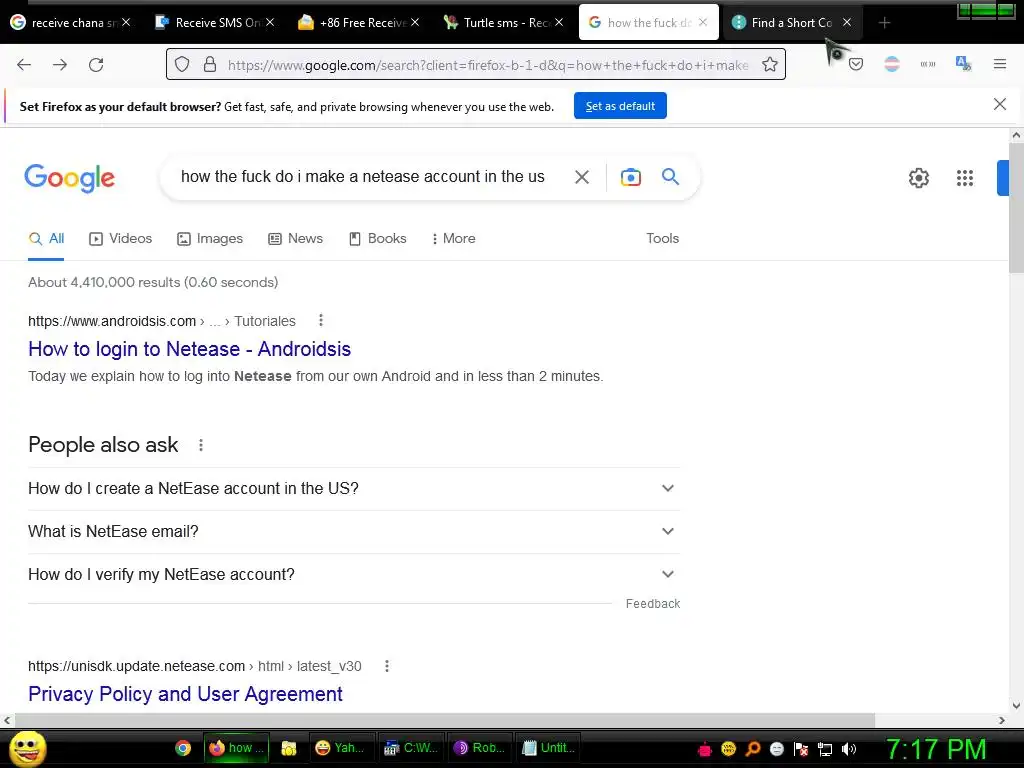Open the smiley start menu button
The image size is (1024, 768).
tap(28, 748)
